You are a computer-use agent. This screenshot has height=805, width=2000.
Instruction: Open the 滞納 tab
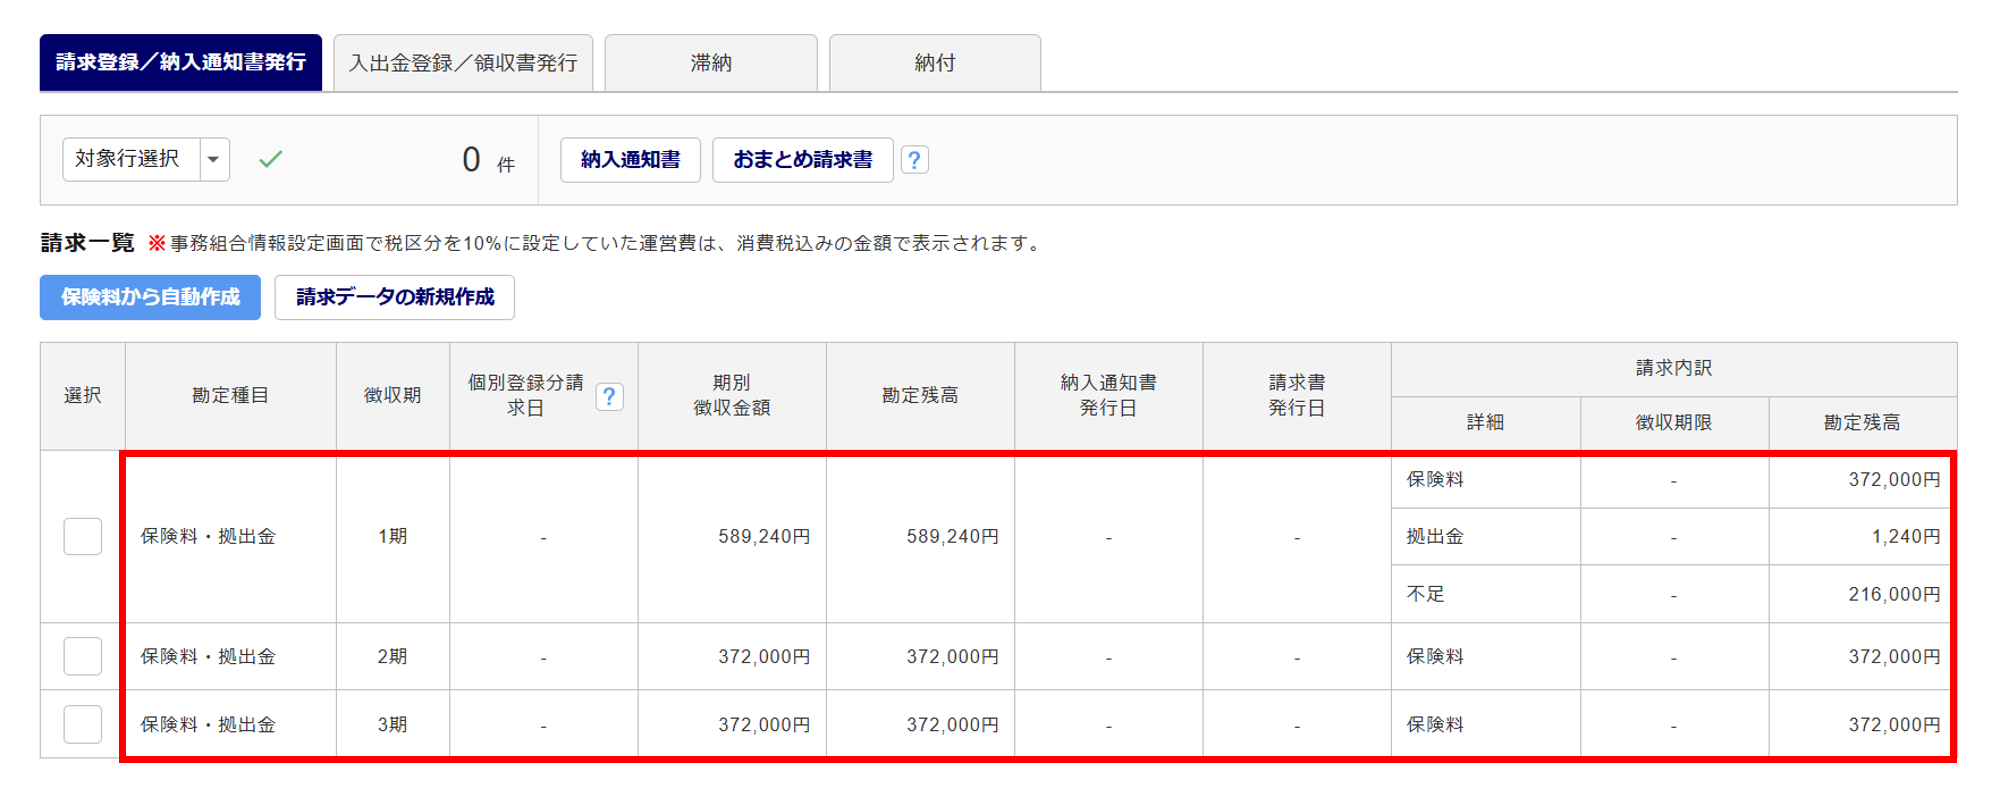711,63
